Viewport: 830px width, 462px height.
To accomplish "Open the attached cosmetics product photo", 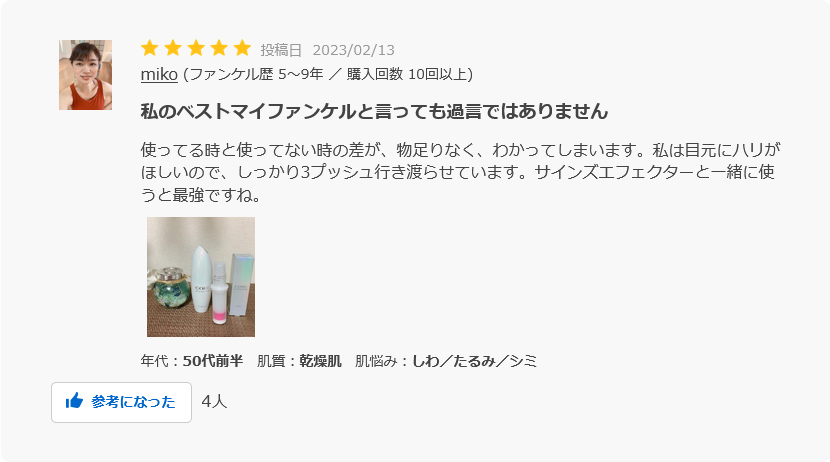I will [201, 277].
